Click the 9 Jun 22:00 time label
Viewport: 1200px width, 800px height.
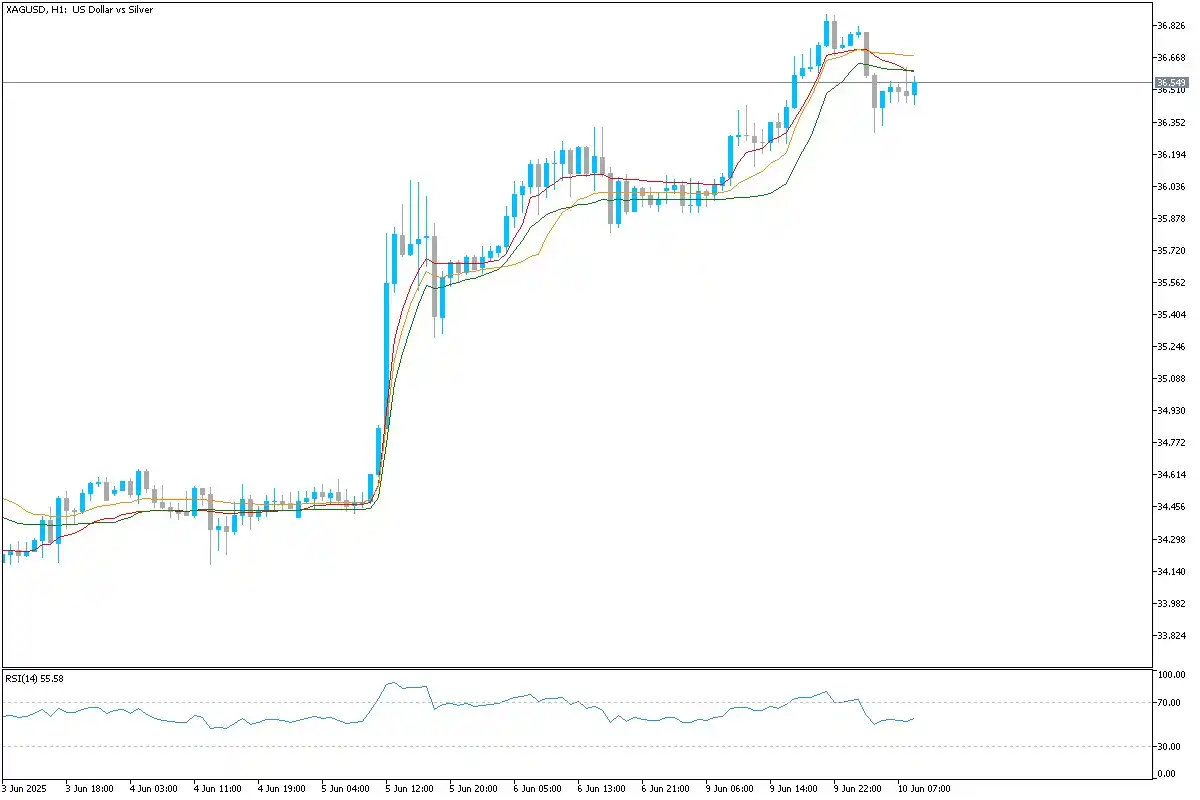pos(857,789)
